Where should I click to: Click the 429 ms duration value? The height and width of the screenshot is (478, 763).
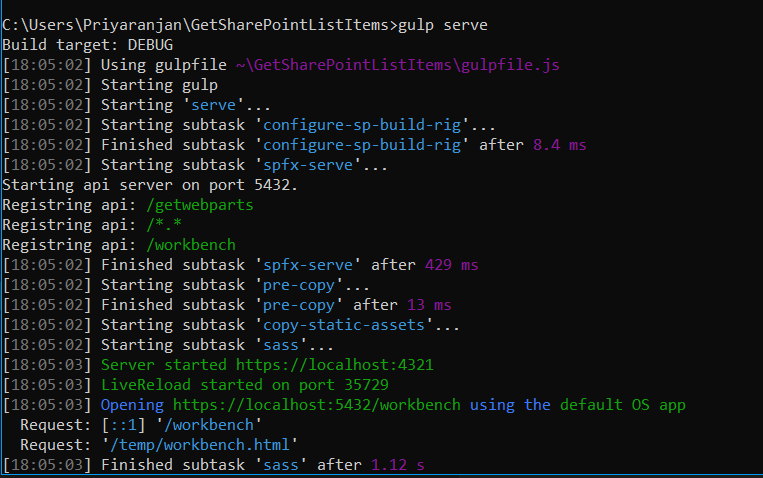[452, 265]
